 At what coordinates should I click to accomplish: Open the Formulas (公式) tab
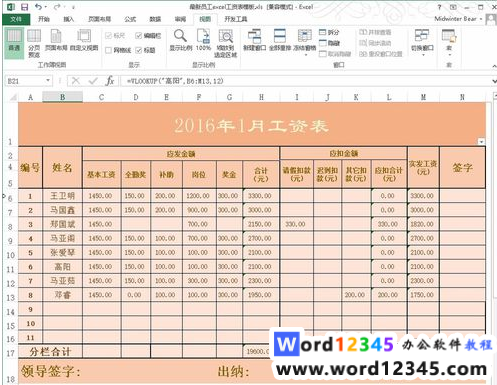coord(130,19)
